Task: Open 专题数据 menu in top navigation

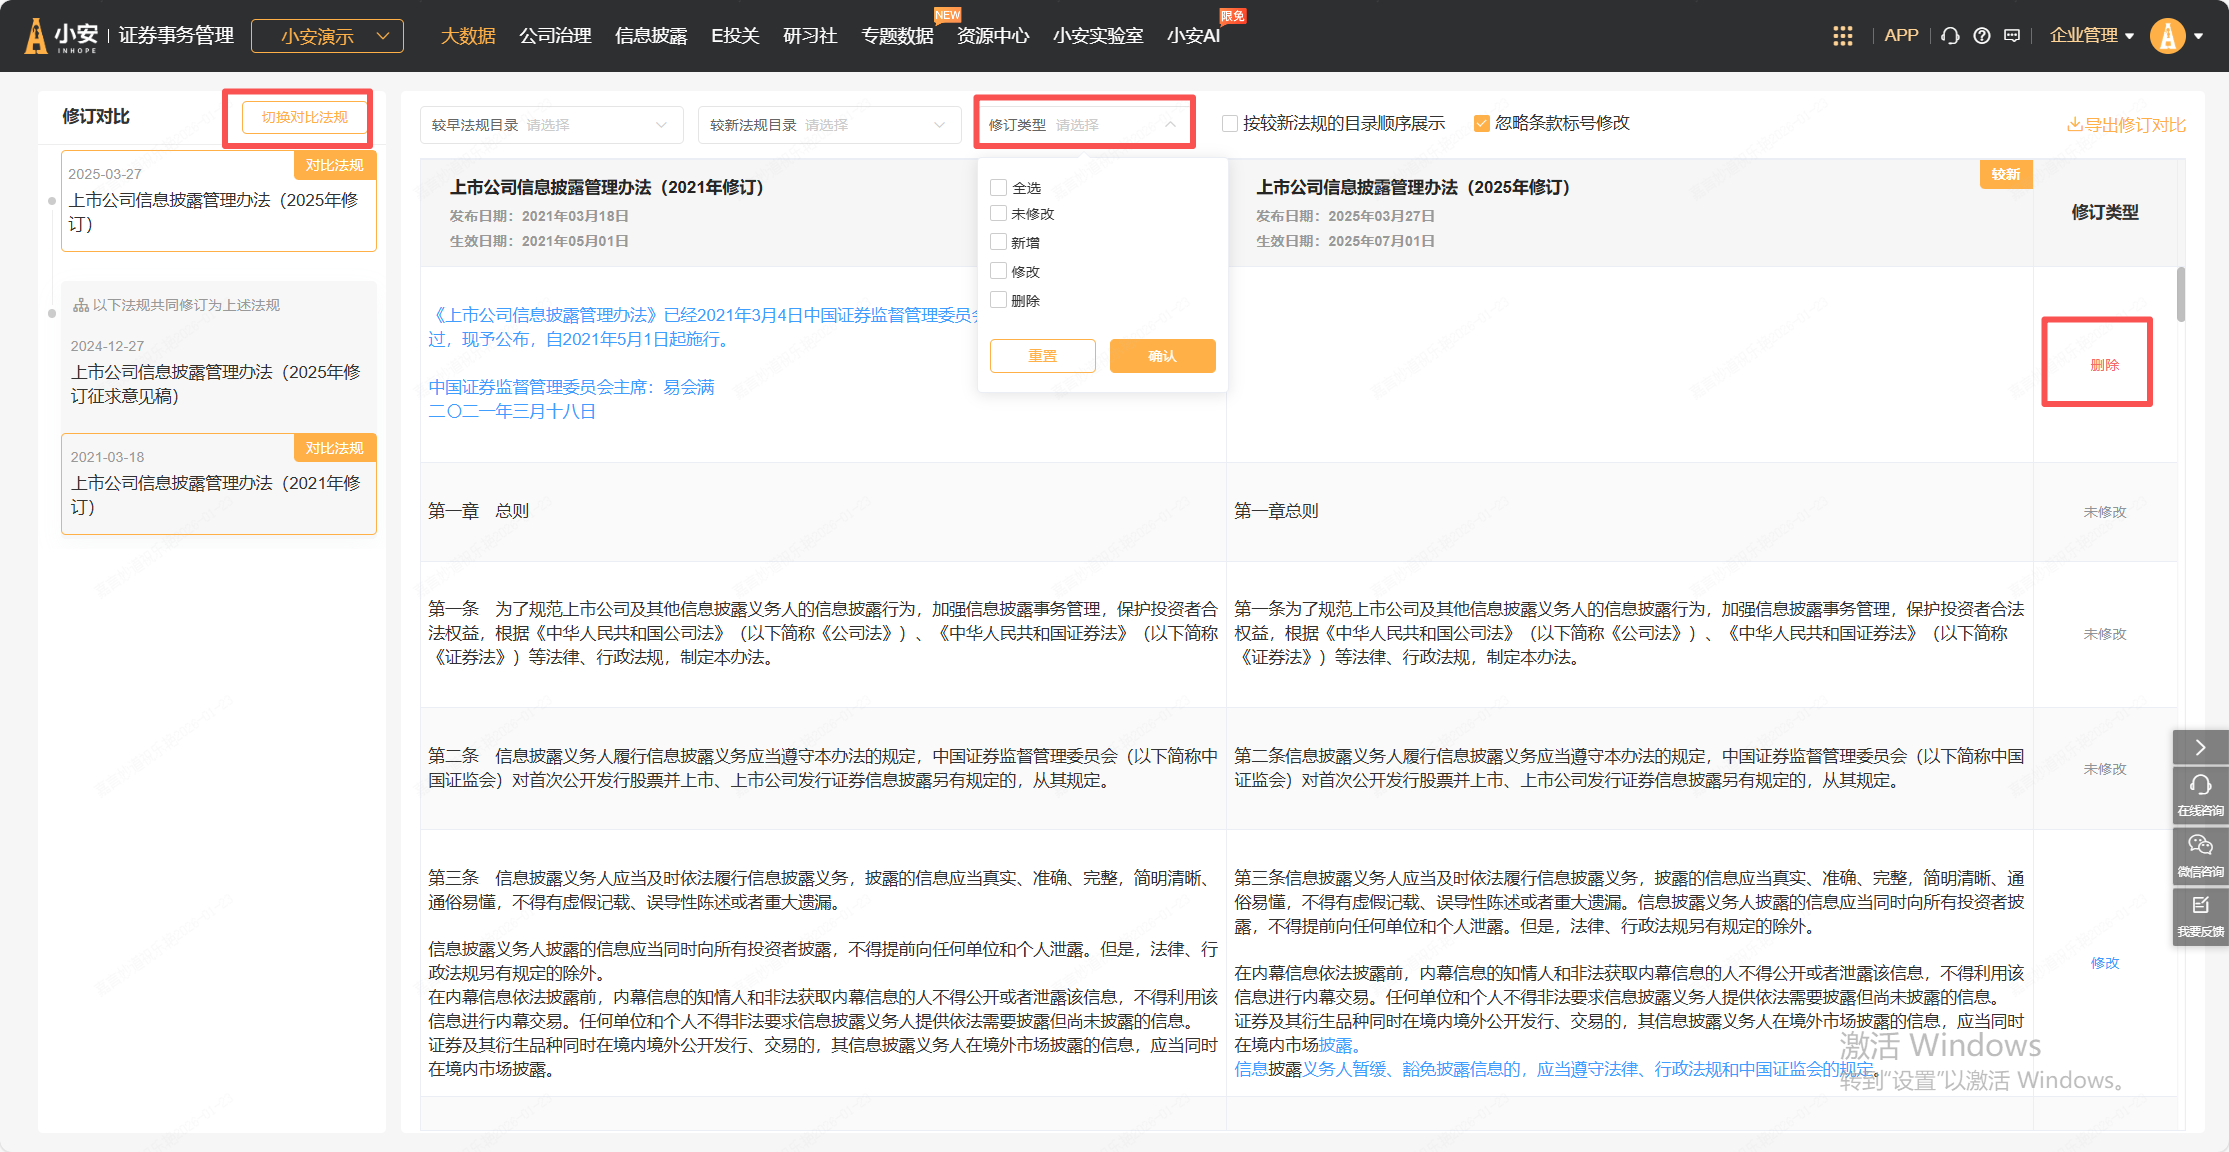Action: [x=897, y=36]
